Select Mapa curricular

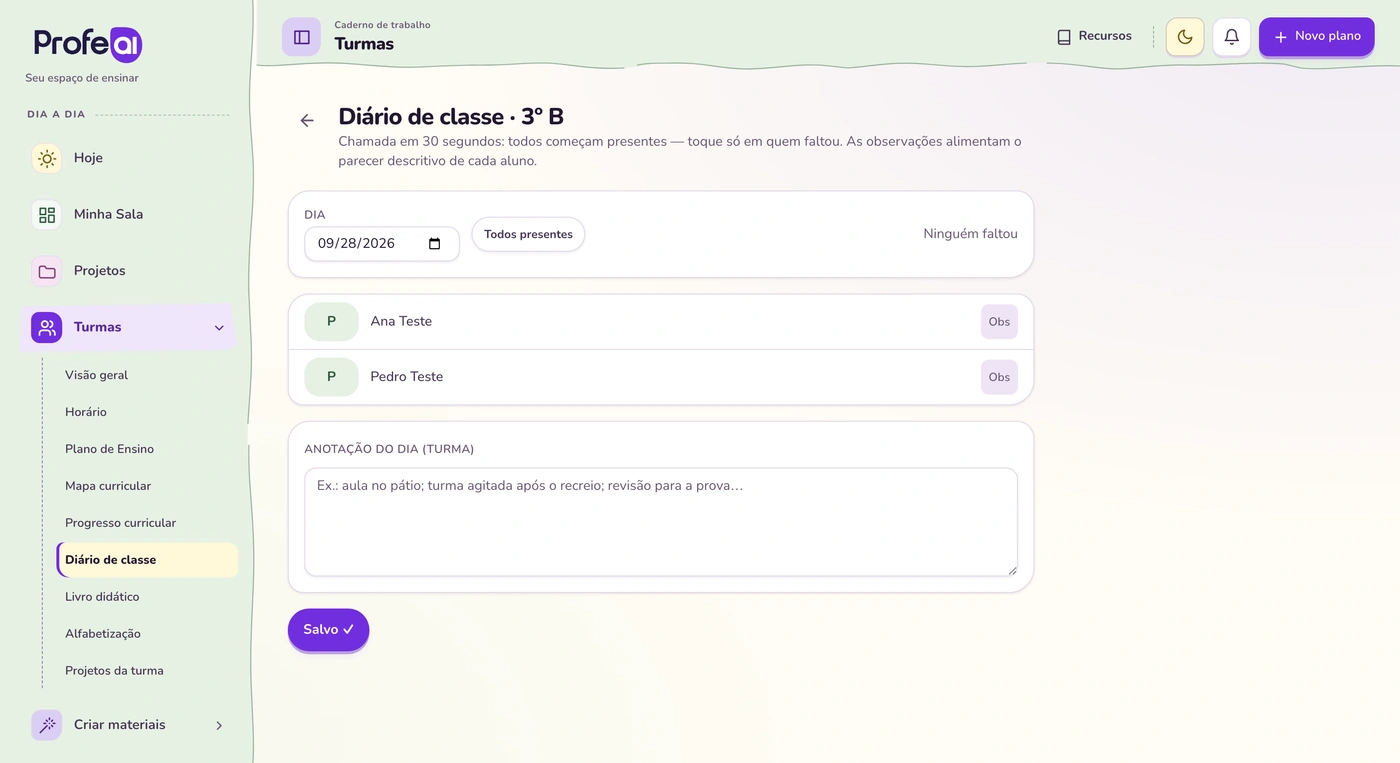click(108, 486)
